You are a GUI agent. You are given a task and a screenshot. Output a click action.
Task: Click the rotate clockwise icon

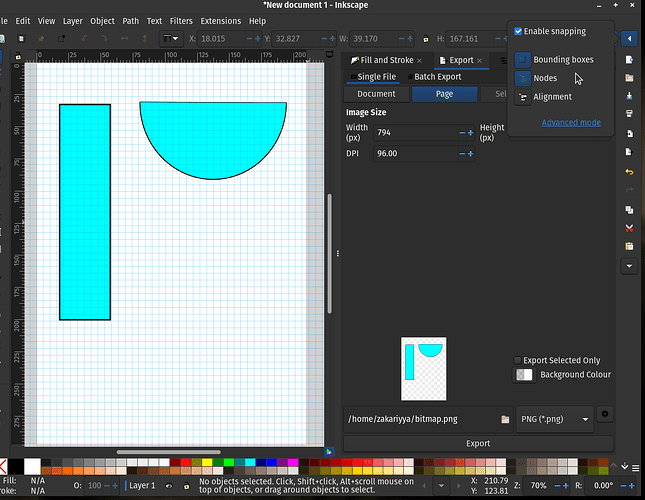104,39
